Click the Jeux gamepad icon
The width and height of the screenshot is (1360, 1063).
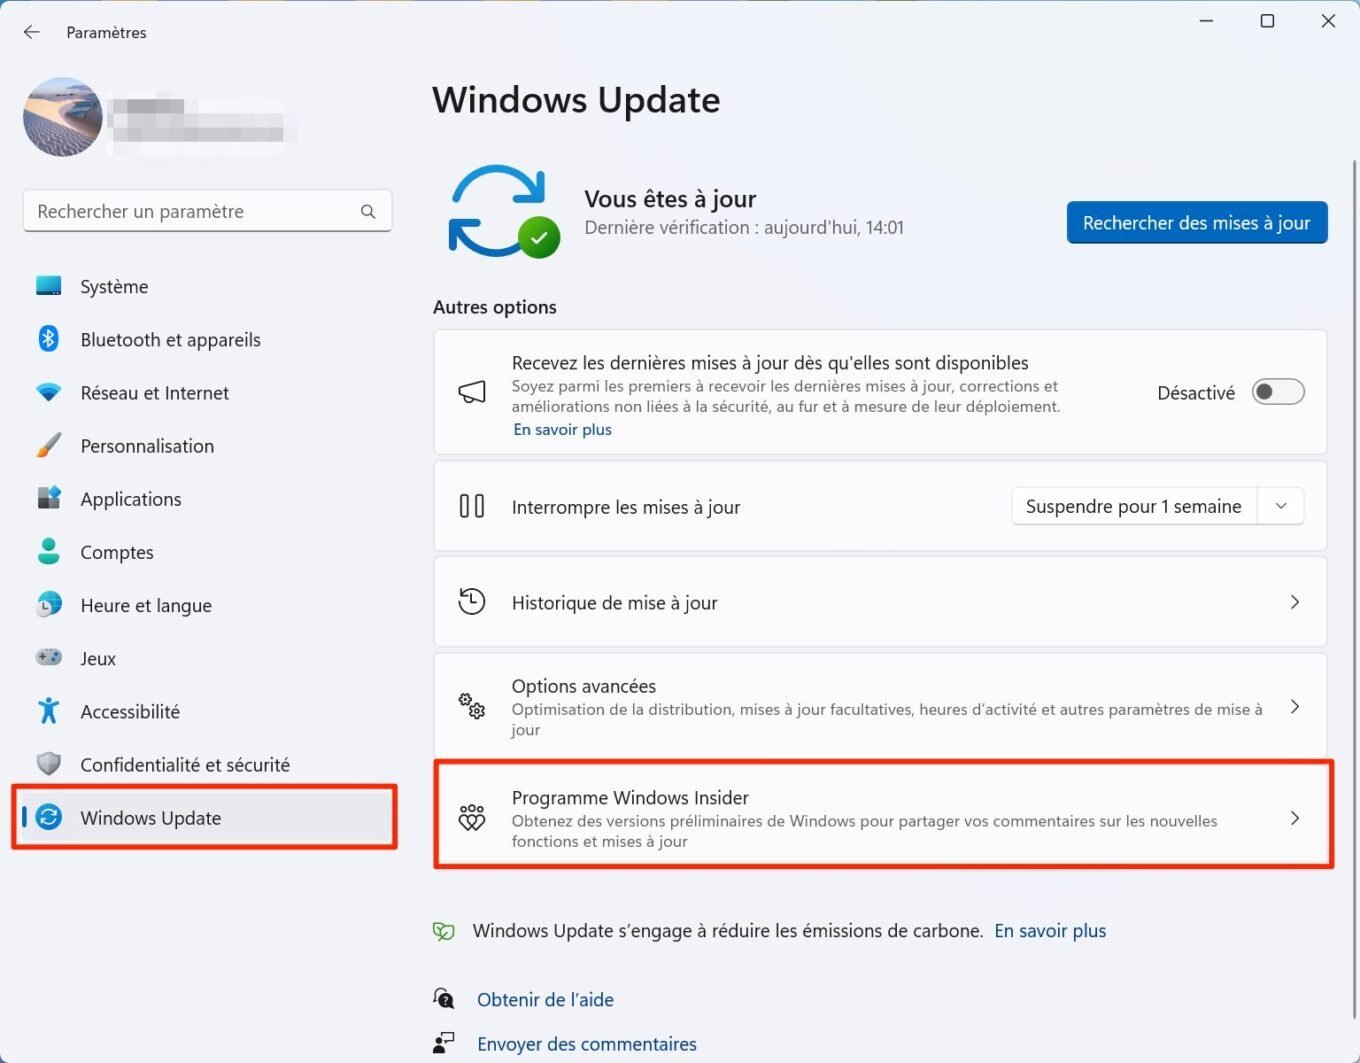click(48, 657)
